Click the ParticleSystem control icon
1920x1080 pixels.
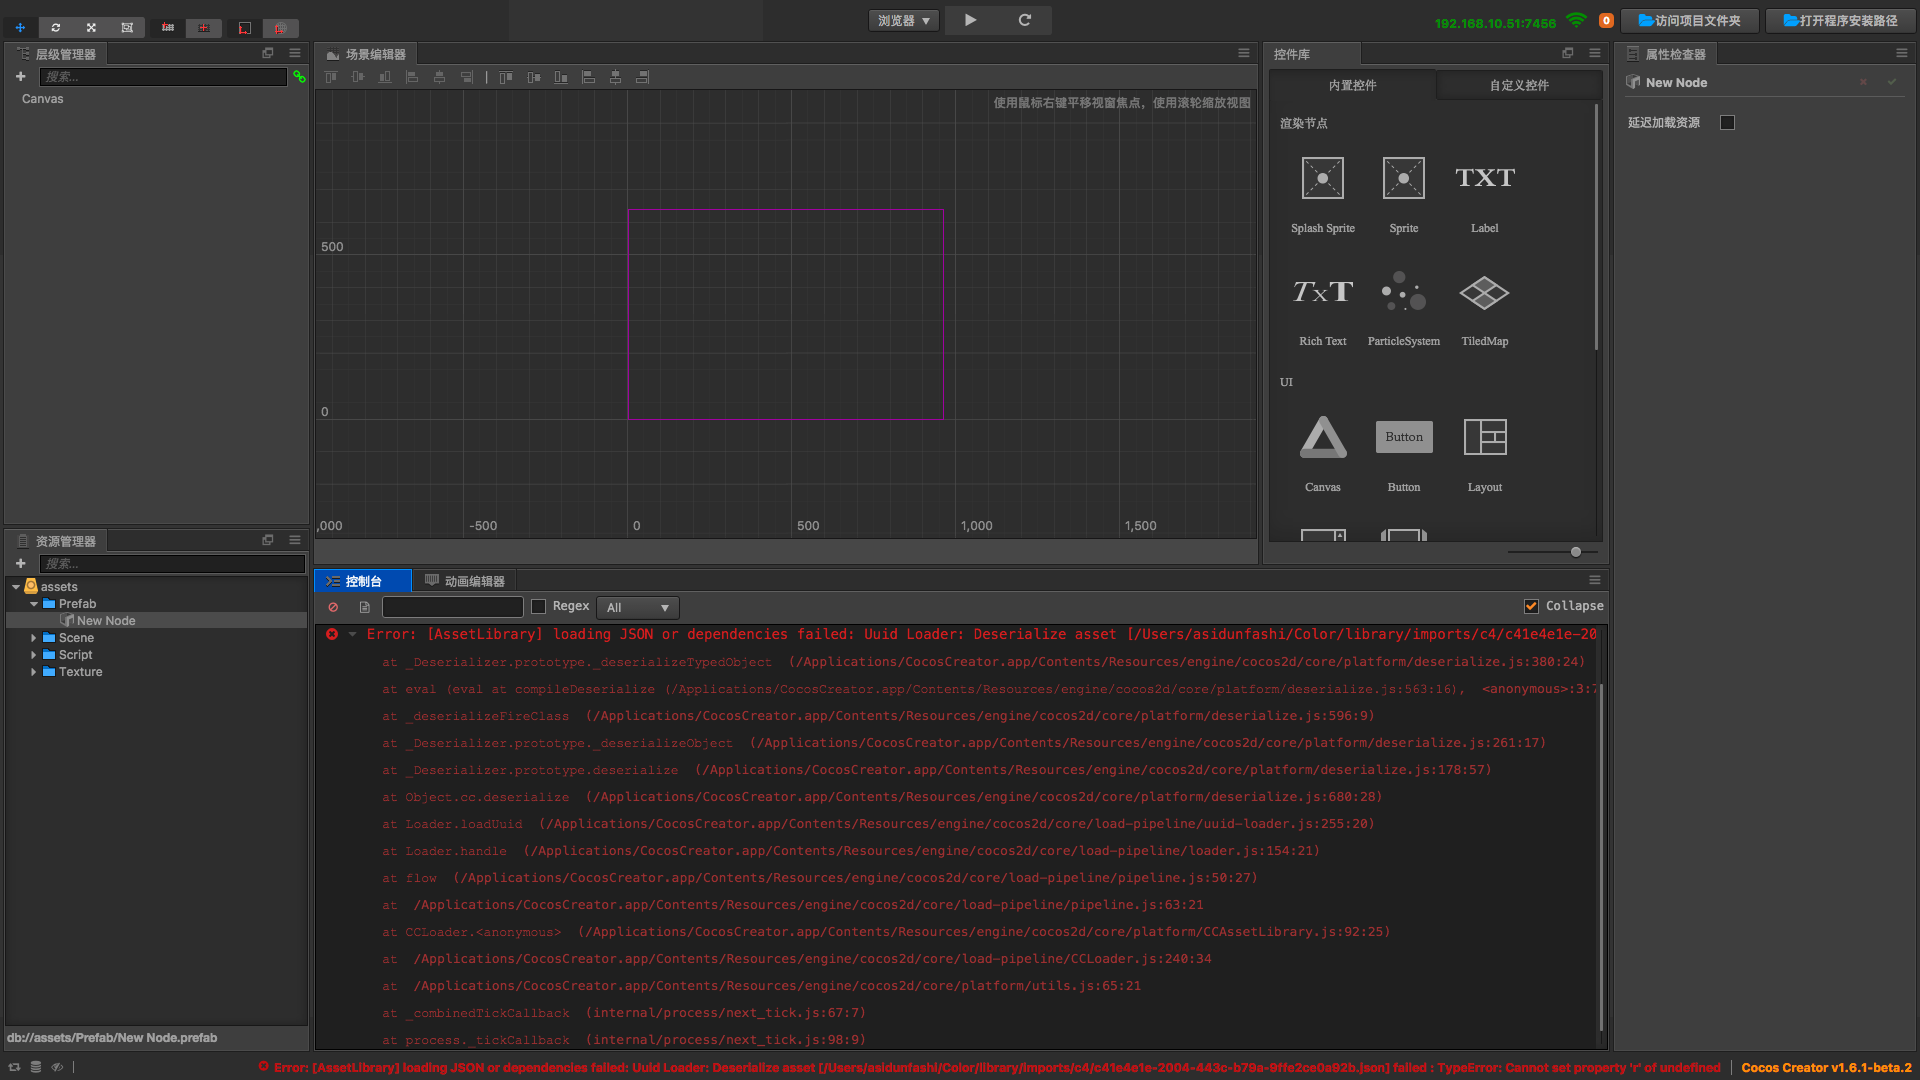coord(1403,293)
